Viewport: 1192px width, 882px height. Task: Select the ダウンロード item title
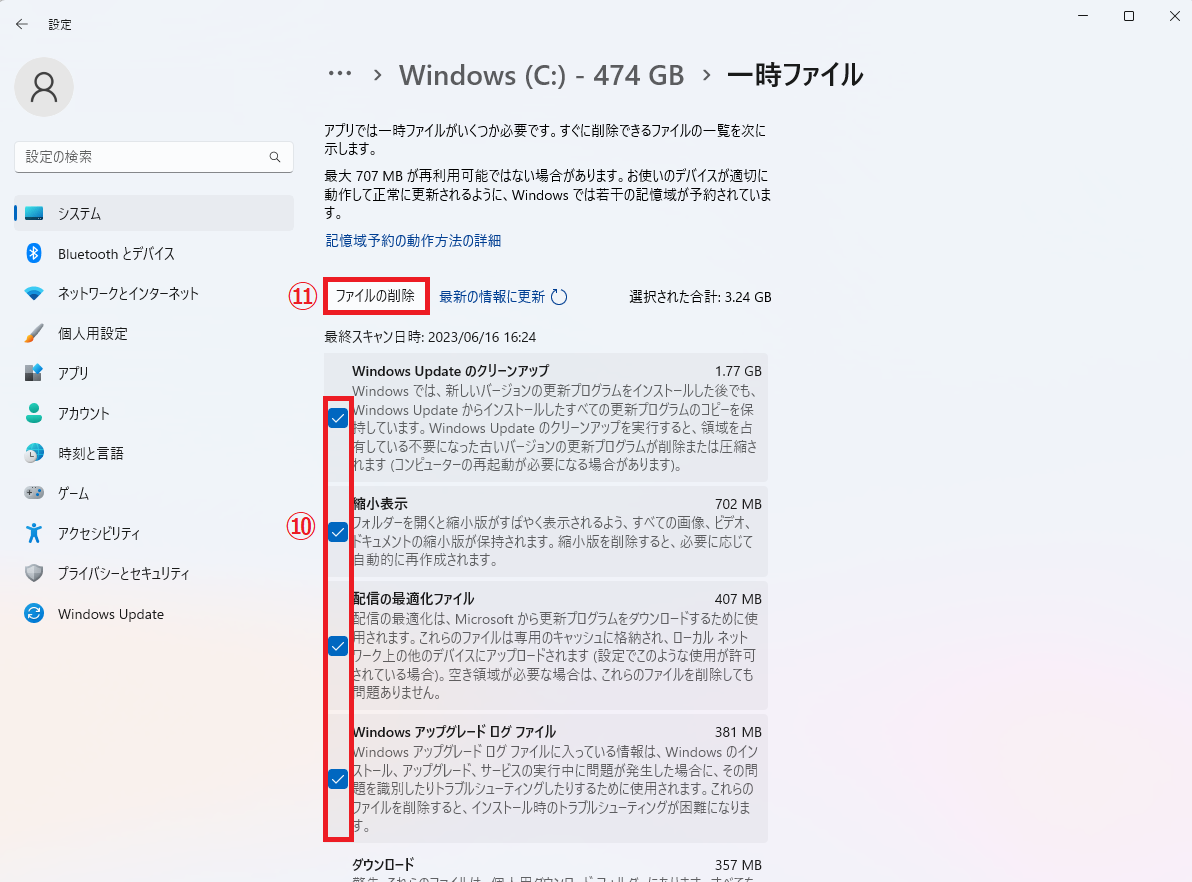[x=383, y=865]
